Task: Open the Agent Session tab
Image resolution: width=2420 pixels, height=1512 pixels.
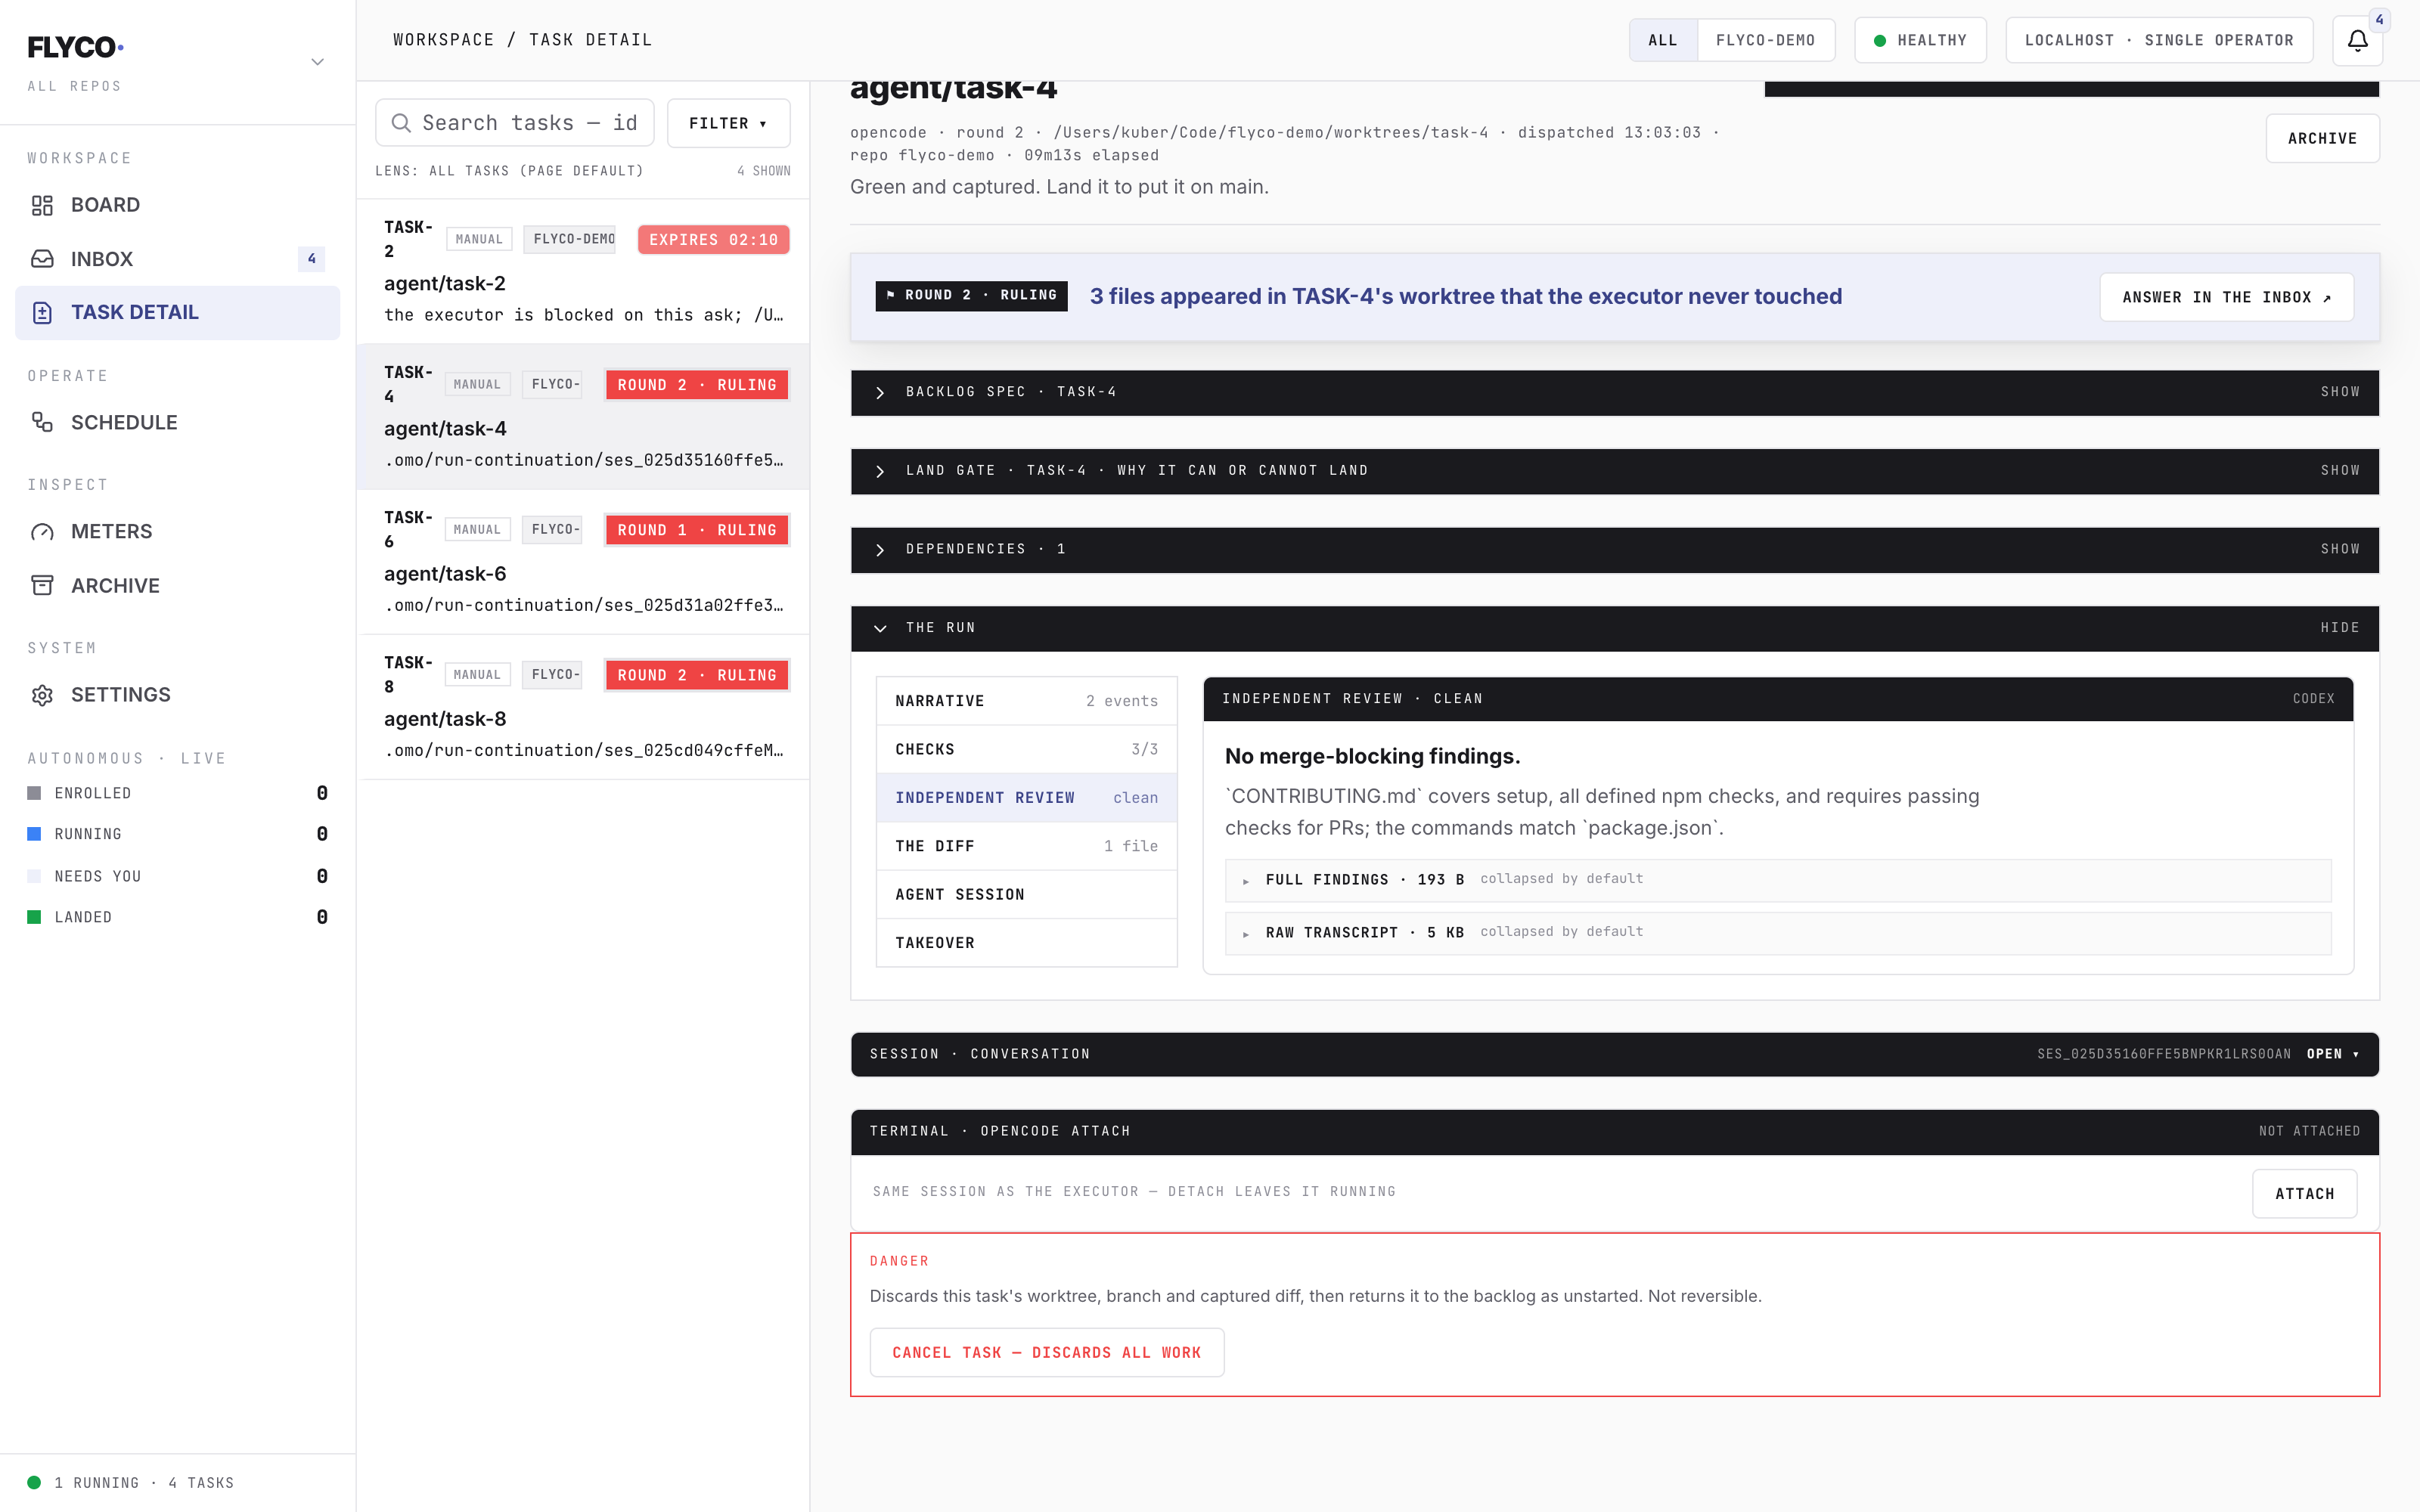Action: coord(1026,894)
